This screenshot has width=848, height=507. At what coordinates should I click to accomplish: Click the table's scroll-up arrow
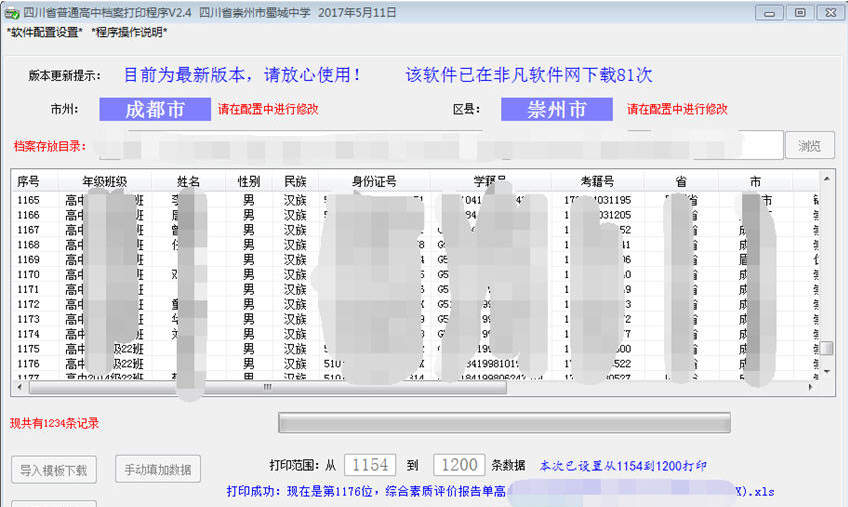pos(827,179)
